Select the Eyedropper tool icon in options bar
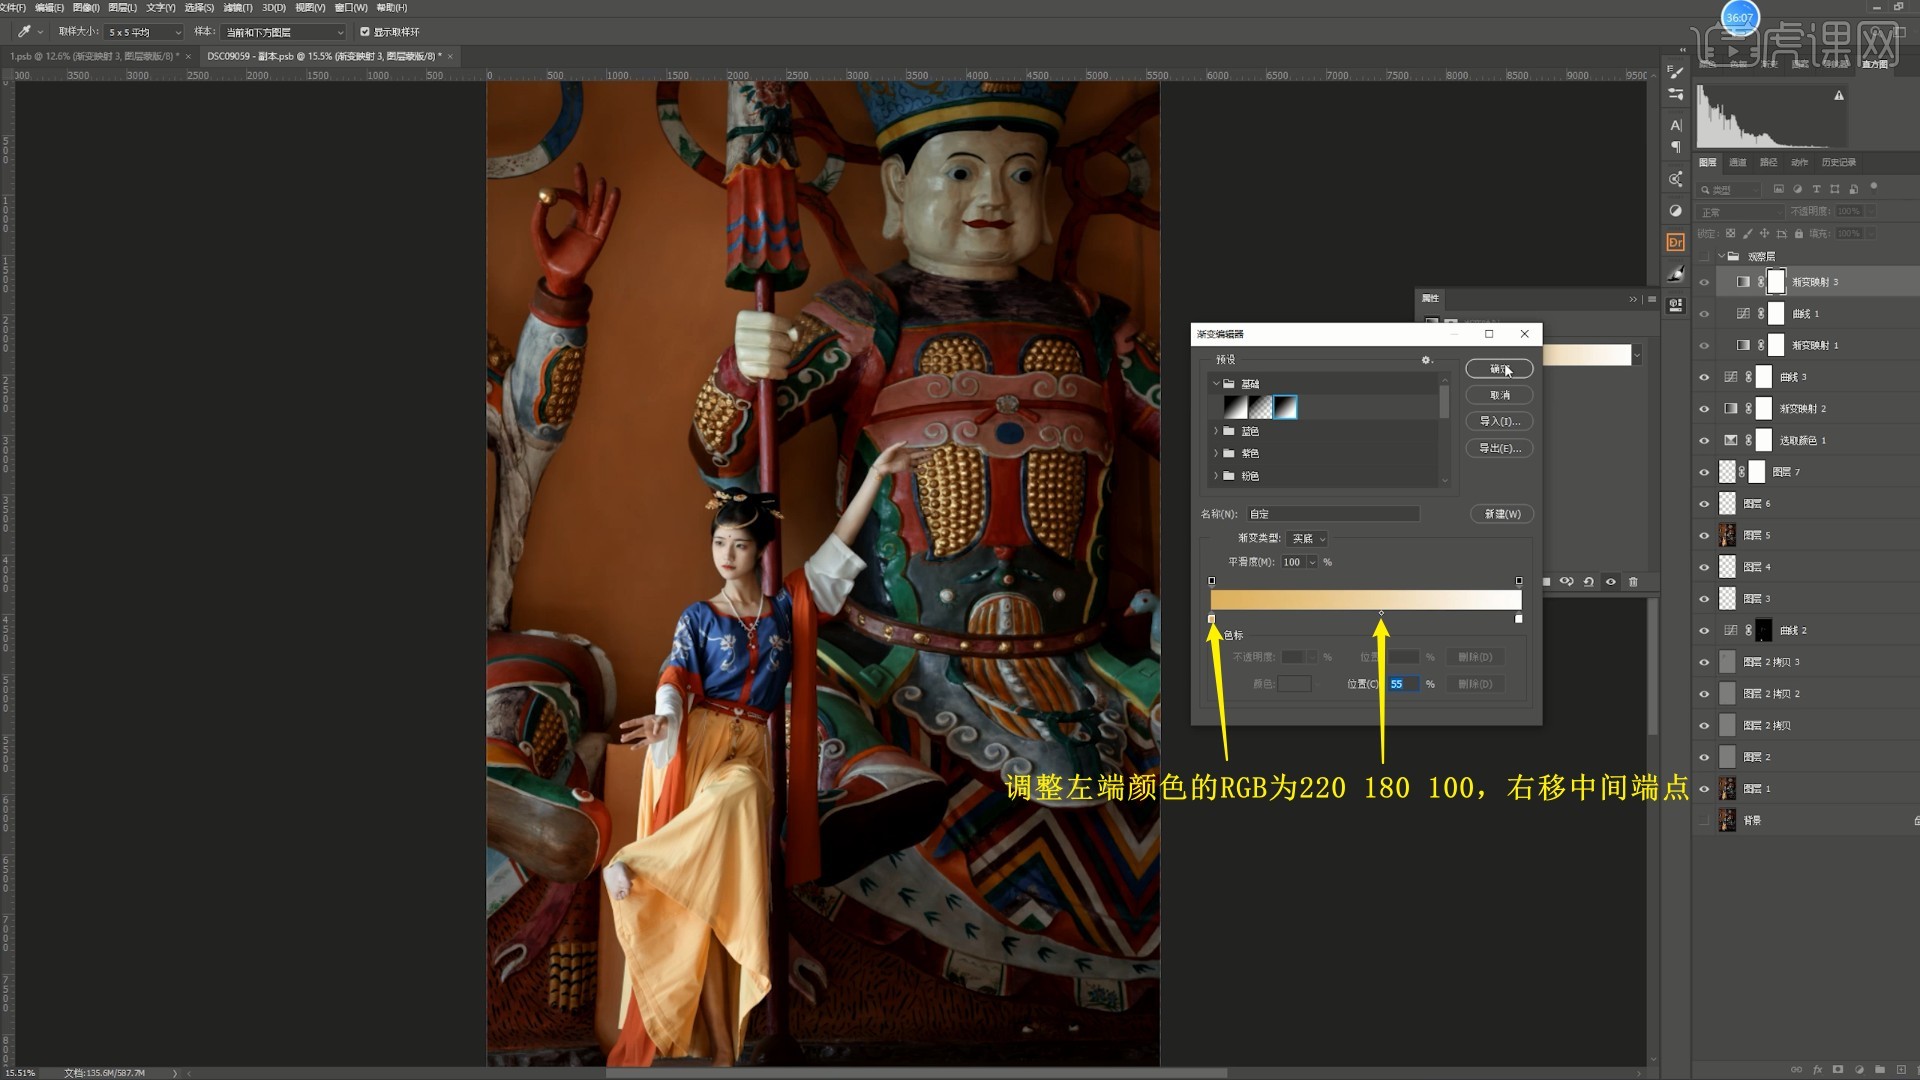Image resolution: width=1920 pixels, height=1080 pixels. click(x=24, y=32)
